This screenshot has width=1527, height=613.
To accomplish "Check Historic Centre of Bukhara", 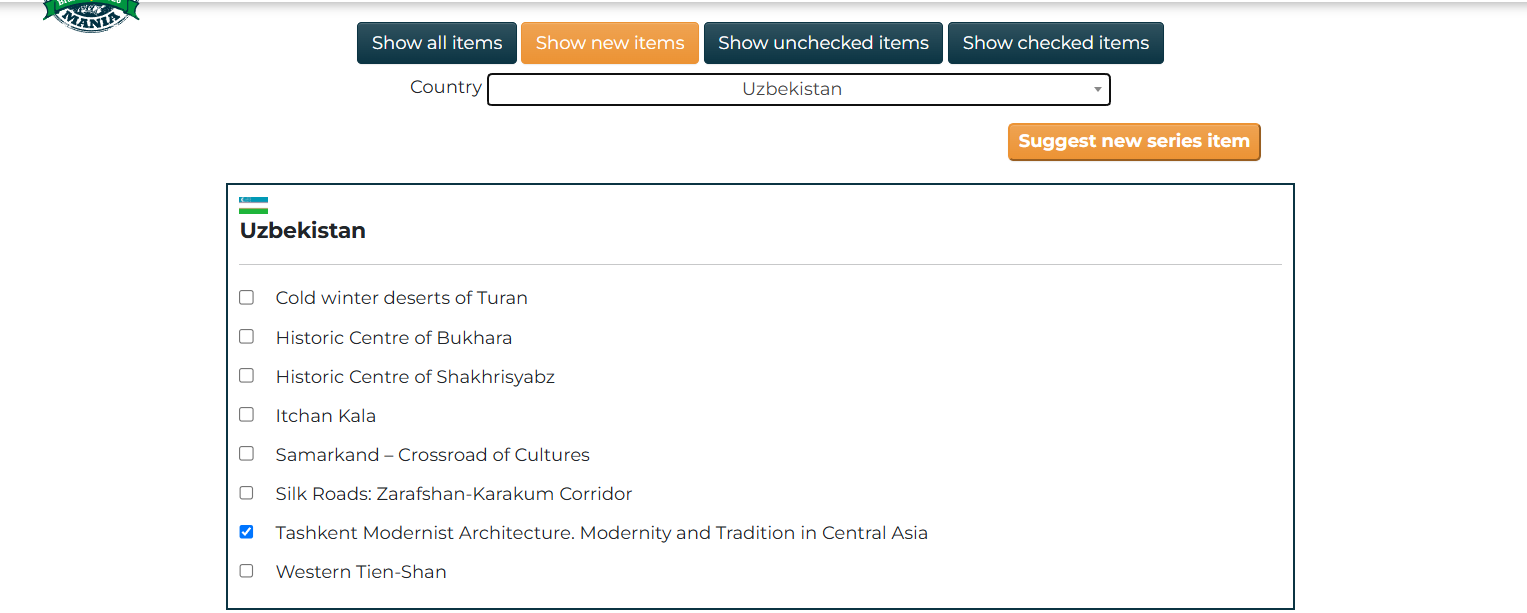I will coord(246,336).
